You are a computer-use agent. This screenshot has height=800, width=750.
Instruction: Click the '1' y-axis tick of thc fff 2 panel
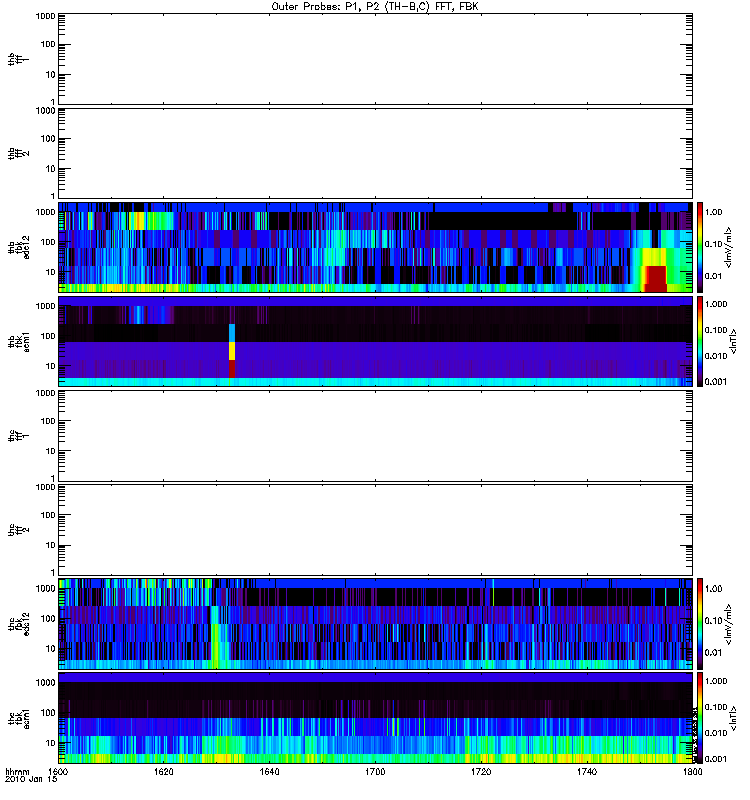(53, 572)
